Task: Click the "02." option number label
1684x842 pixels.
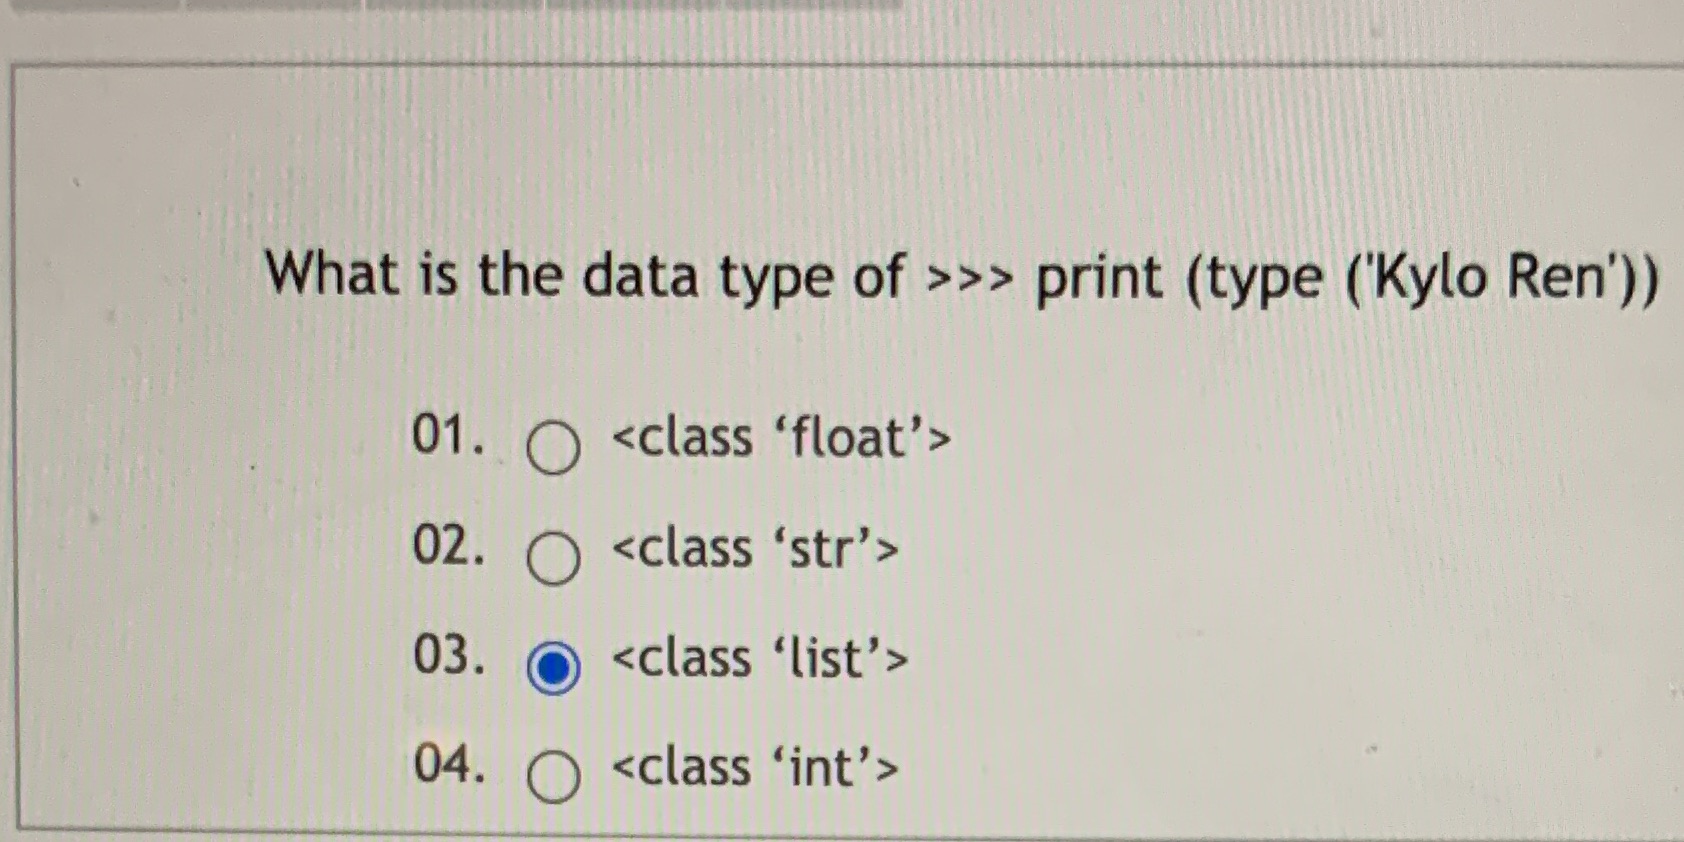Action: [x=450, y=546]
